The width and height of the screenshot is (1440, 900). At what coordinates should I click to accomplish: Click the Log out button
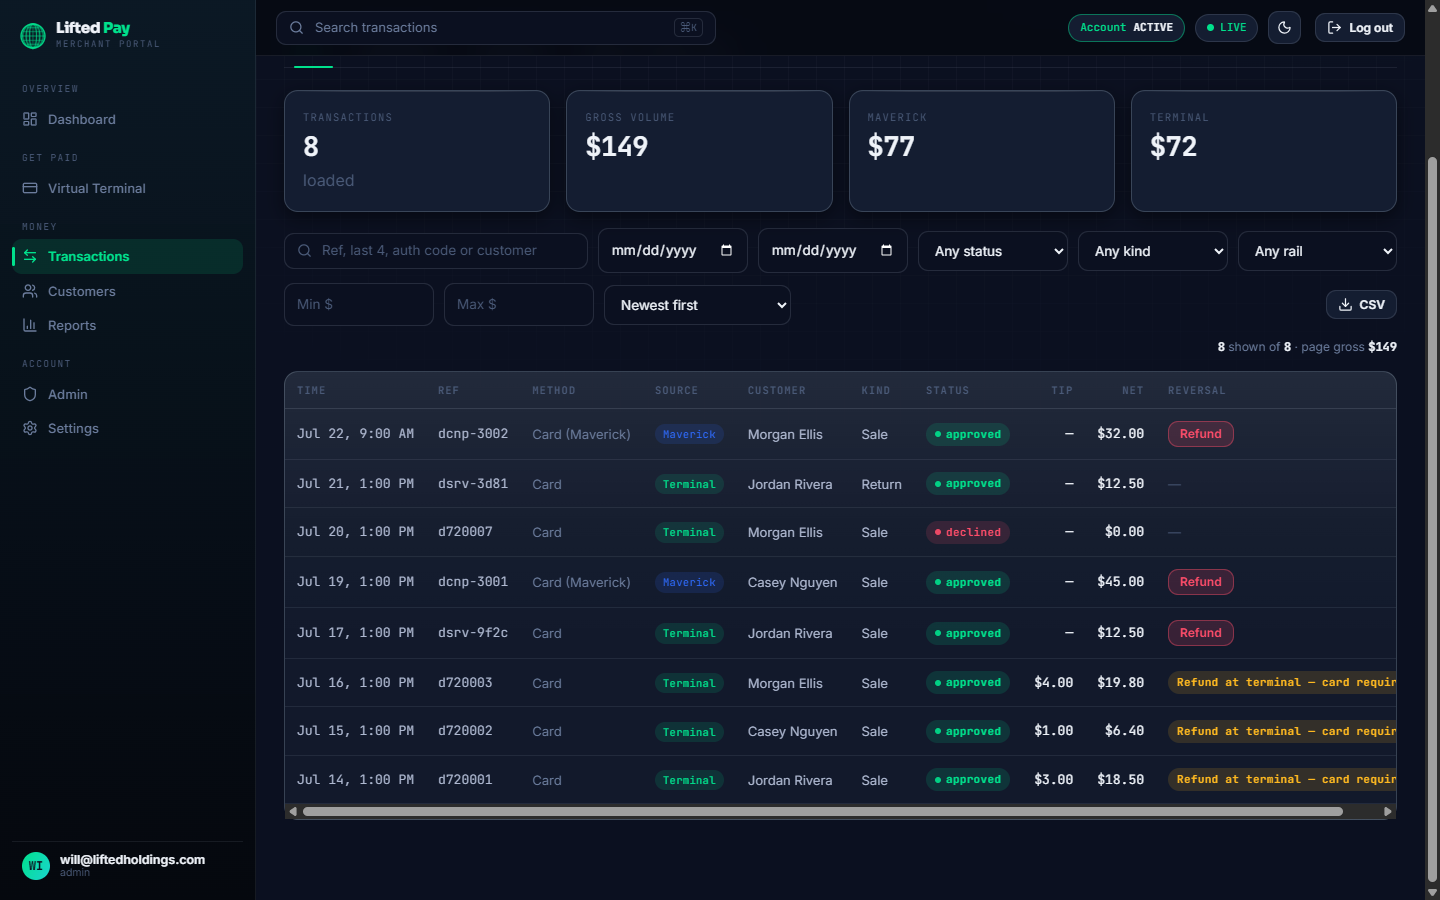1359,28
